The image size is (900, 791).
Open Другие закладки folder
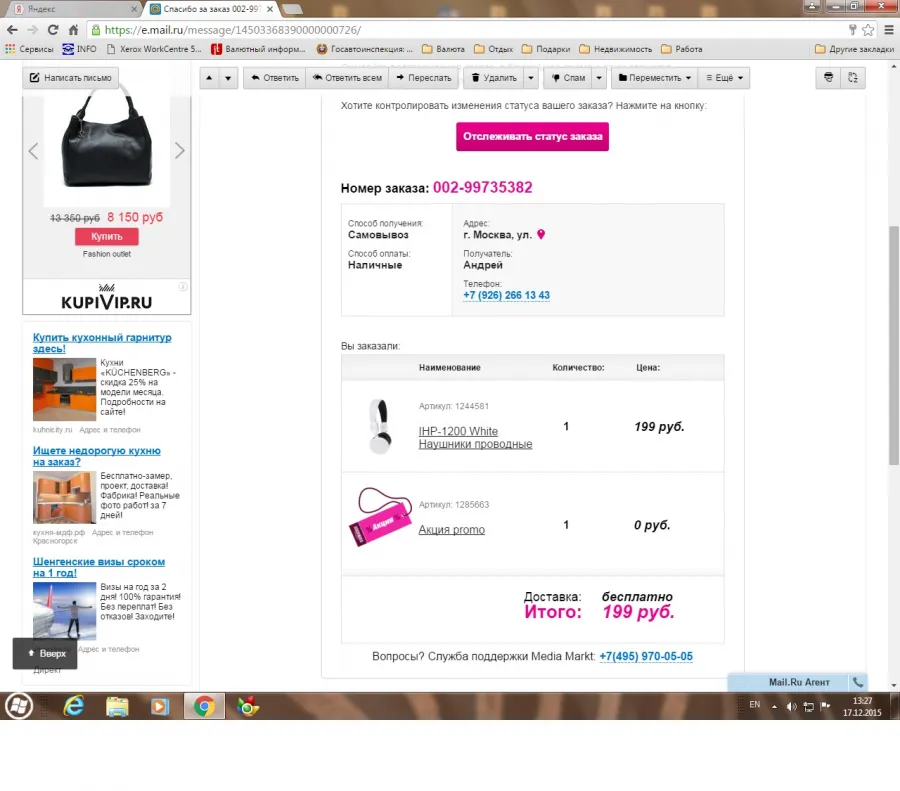[855, 49]
